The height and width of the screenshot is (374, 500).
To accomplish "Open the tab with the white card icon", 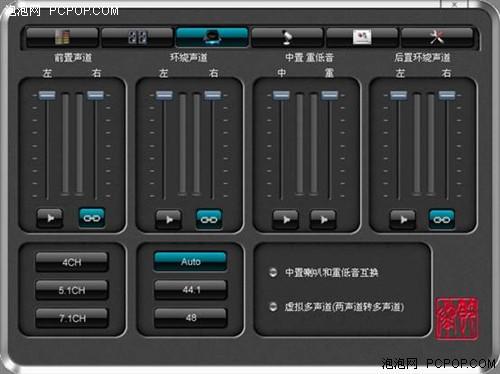I will pos(362,37).
